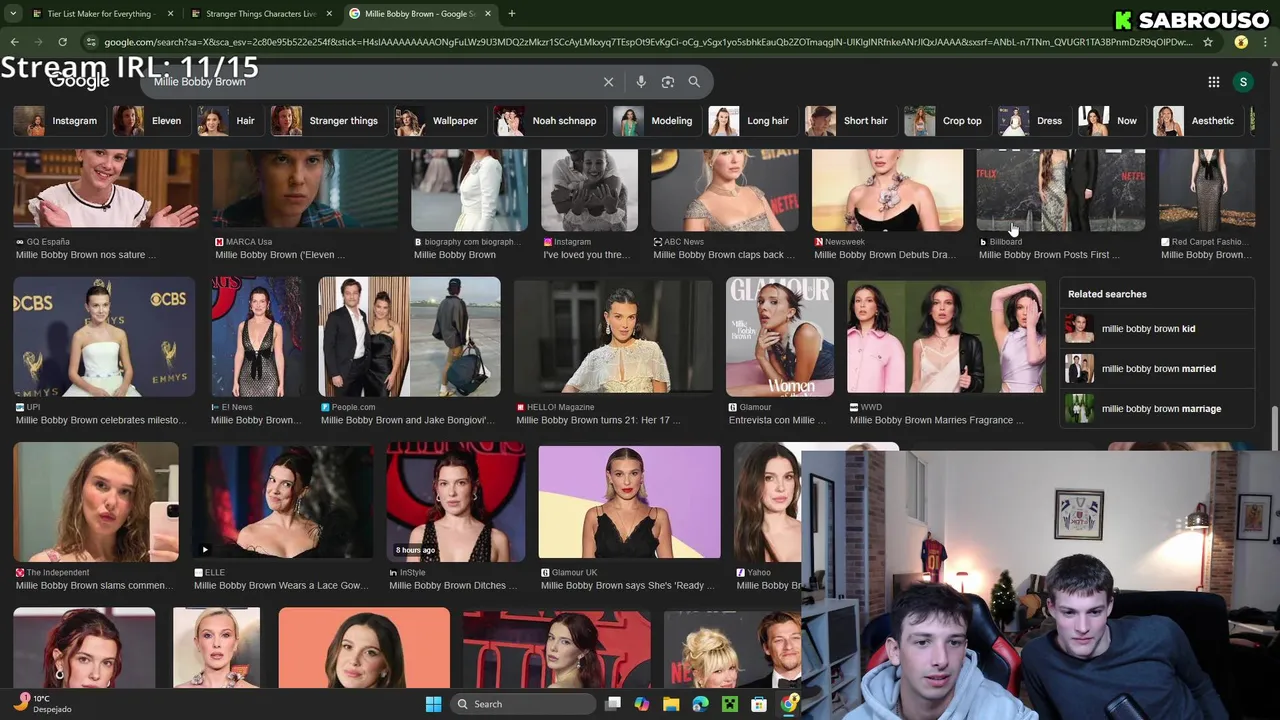Switch to Stranger Things Characters tab

(x=260, y=14)
